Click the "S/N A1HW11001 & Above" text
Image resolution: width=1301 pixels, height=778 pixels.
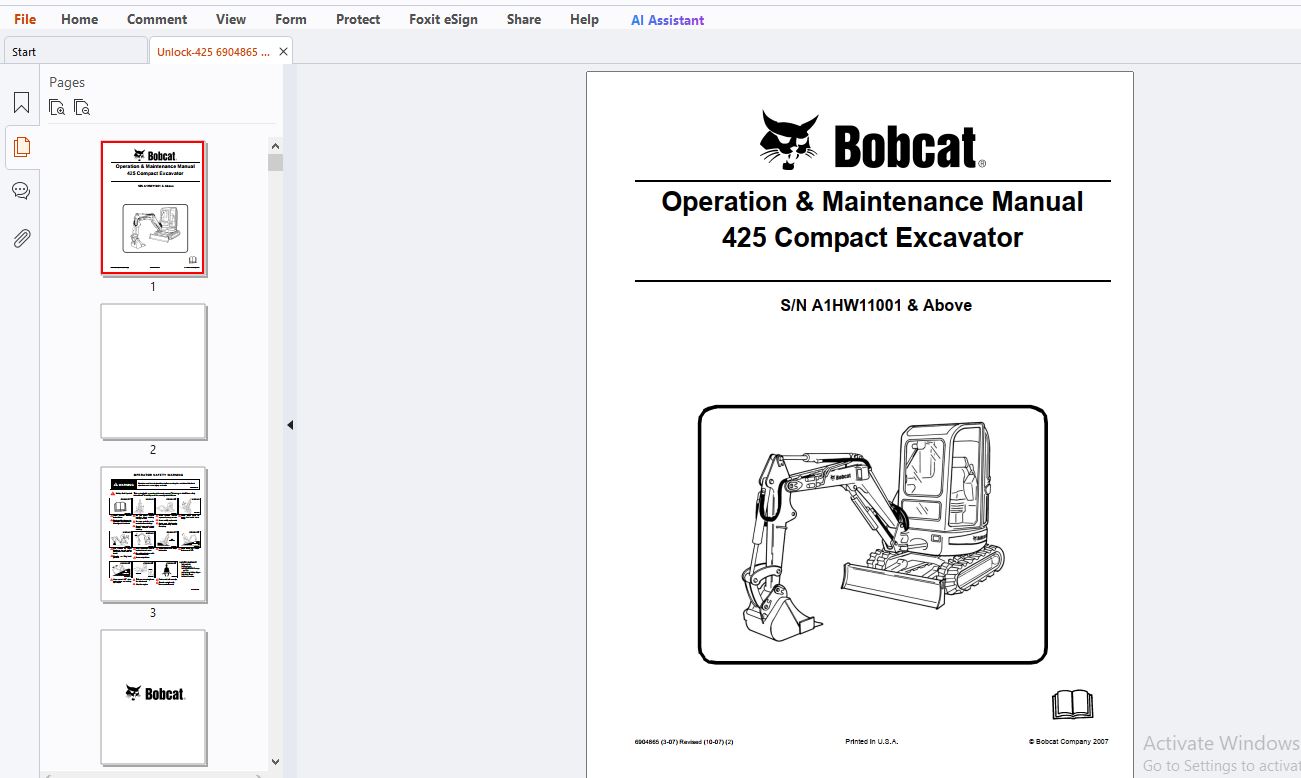tap(876, 305)
